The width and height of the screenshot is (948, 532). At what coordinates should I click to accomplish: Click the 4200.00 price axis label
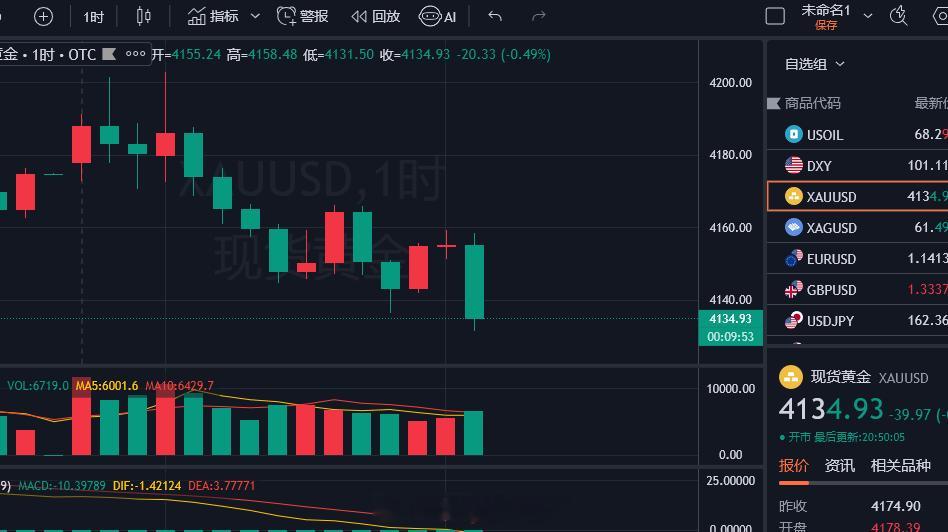click(x=730, y=83)
